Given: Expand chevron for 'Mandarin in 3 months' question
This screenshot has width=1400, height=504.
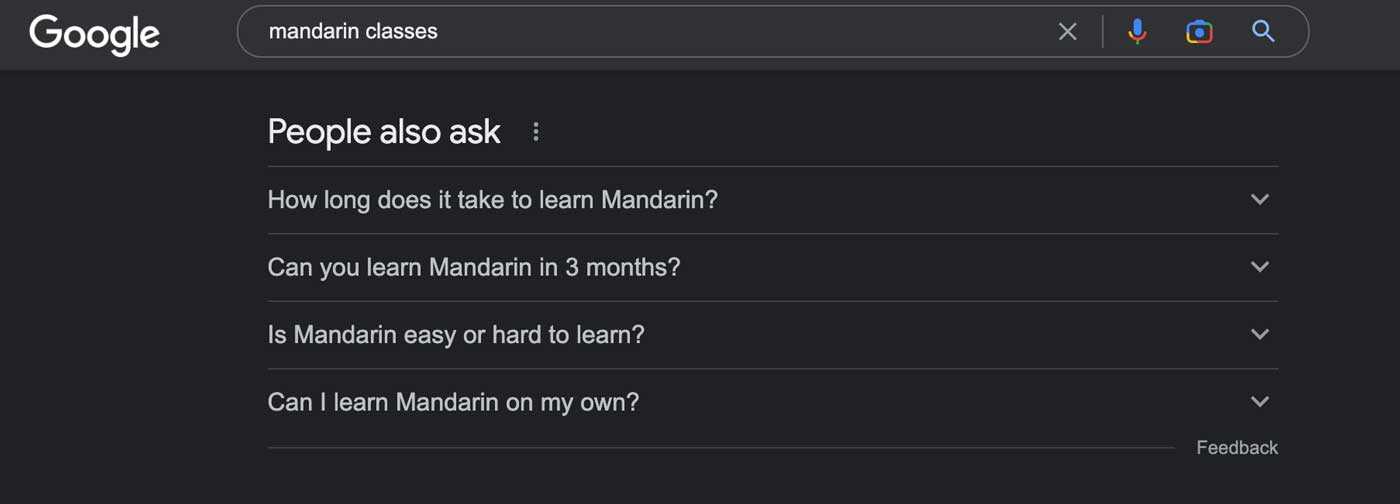Looking at the screenshot, I should [x=1260, y=267].
